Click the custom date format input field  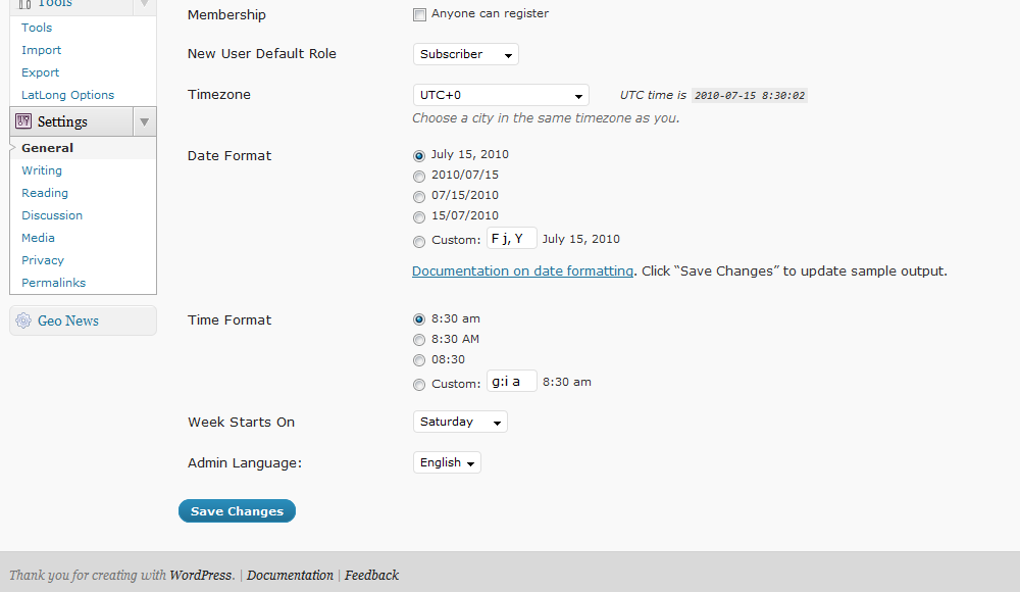[511, 238]
